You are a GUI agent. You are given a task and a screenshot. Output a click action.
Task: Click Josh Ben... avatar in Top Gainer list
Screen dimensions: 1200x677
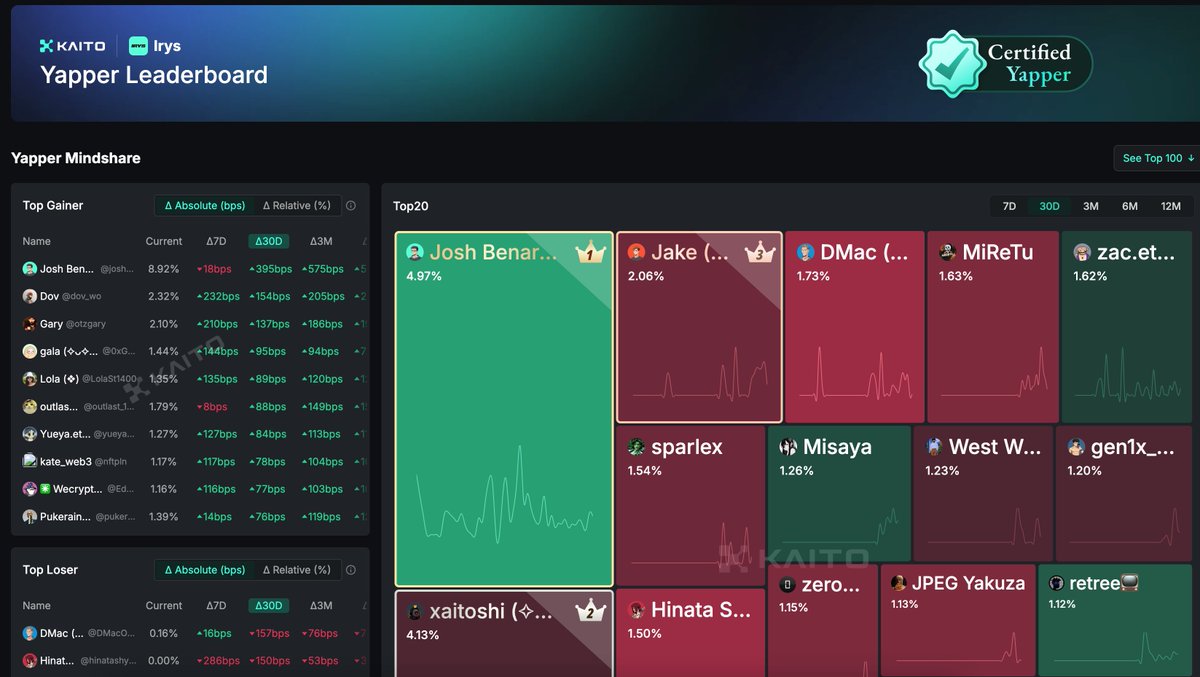click(x=30, y=269)
